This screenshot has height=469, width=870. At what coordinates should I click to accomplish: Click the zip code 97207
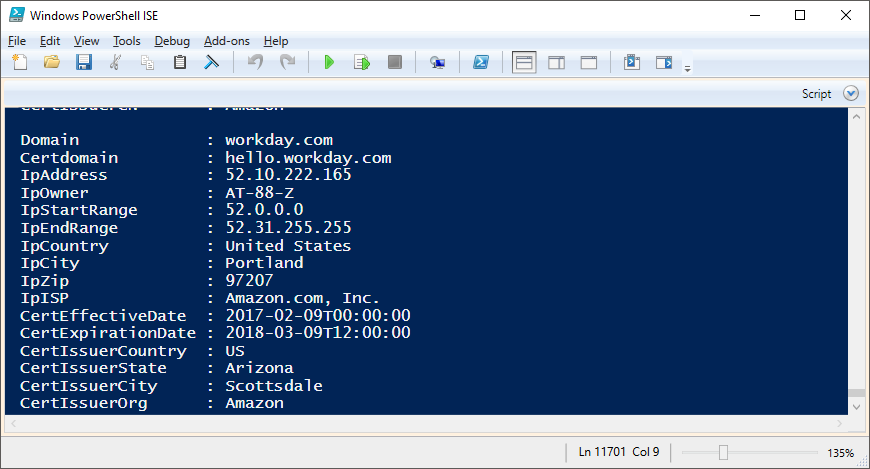tap(249, 280)
